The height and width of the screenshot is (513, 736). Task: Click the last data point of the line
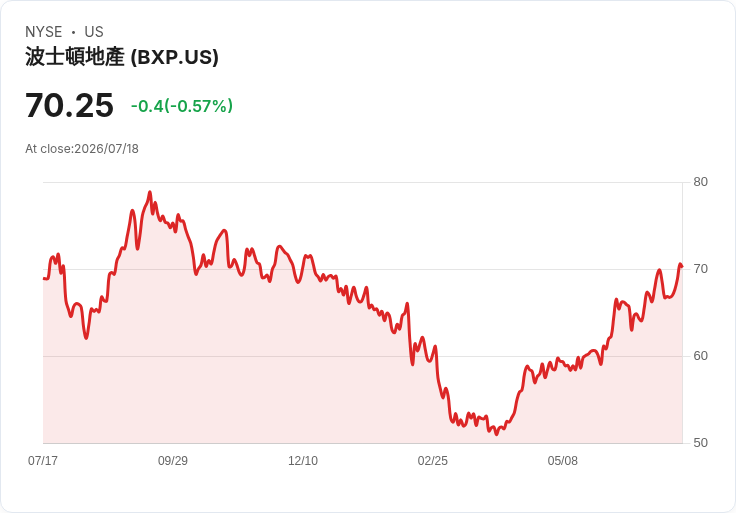point(682,266)
